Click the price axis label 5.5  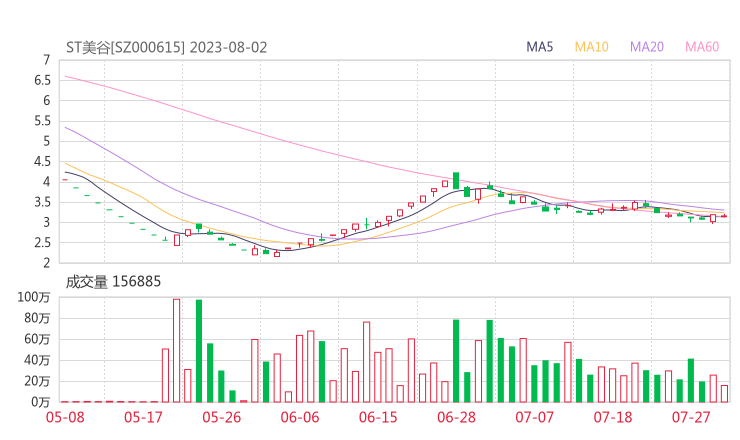tap(42, 121)
